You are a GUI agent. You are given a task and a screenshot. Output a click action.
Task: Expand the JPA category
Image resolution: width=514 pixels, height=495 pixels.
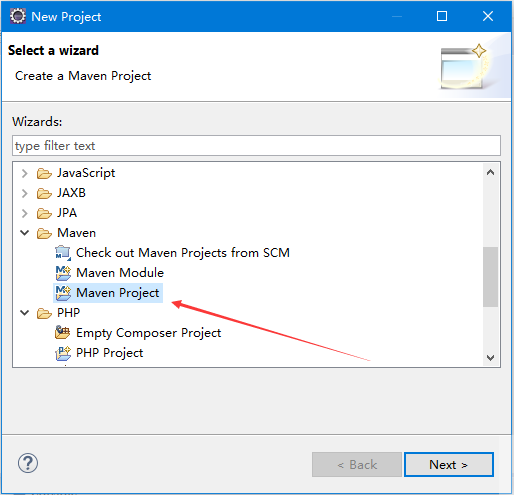tap(24, 213)
